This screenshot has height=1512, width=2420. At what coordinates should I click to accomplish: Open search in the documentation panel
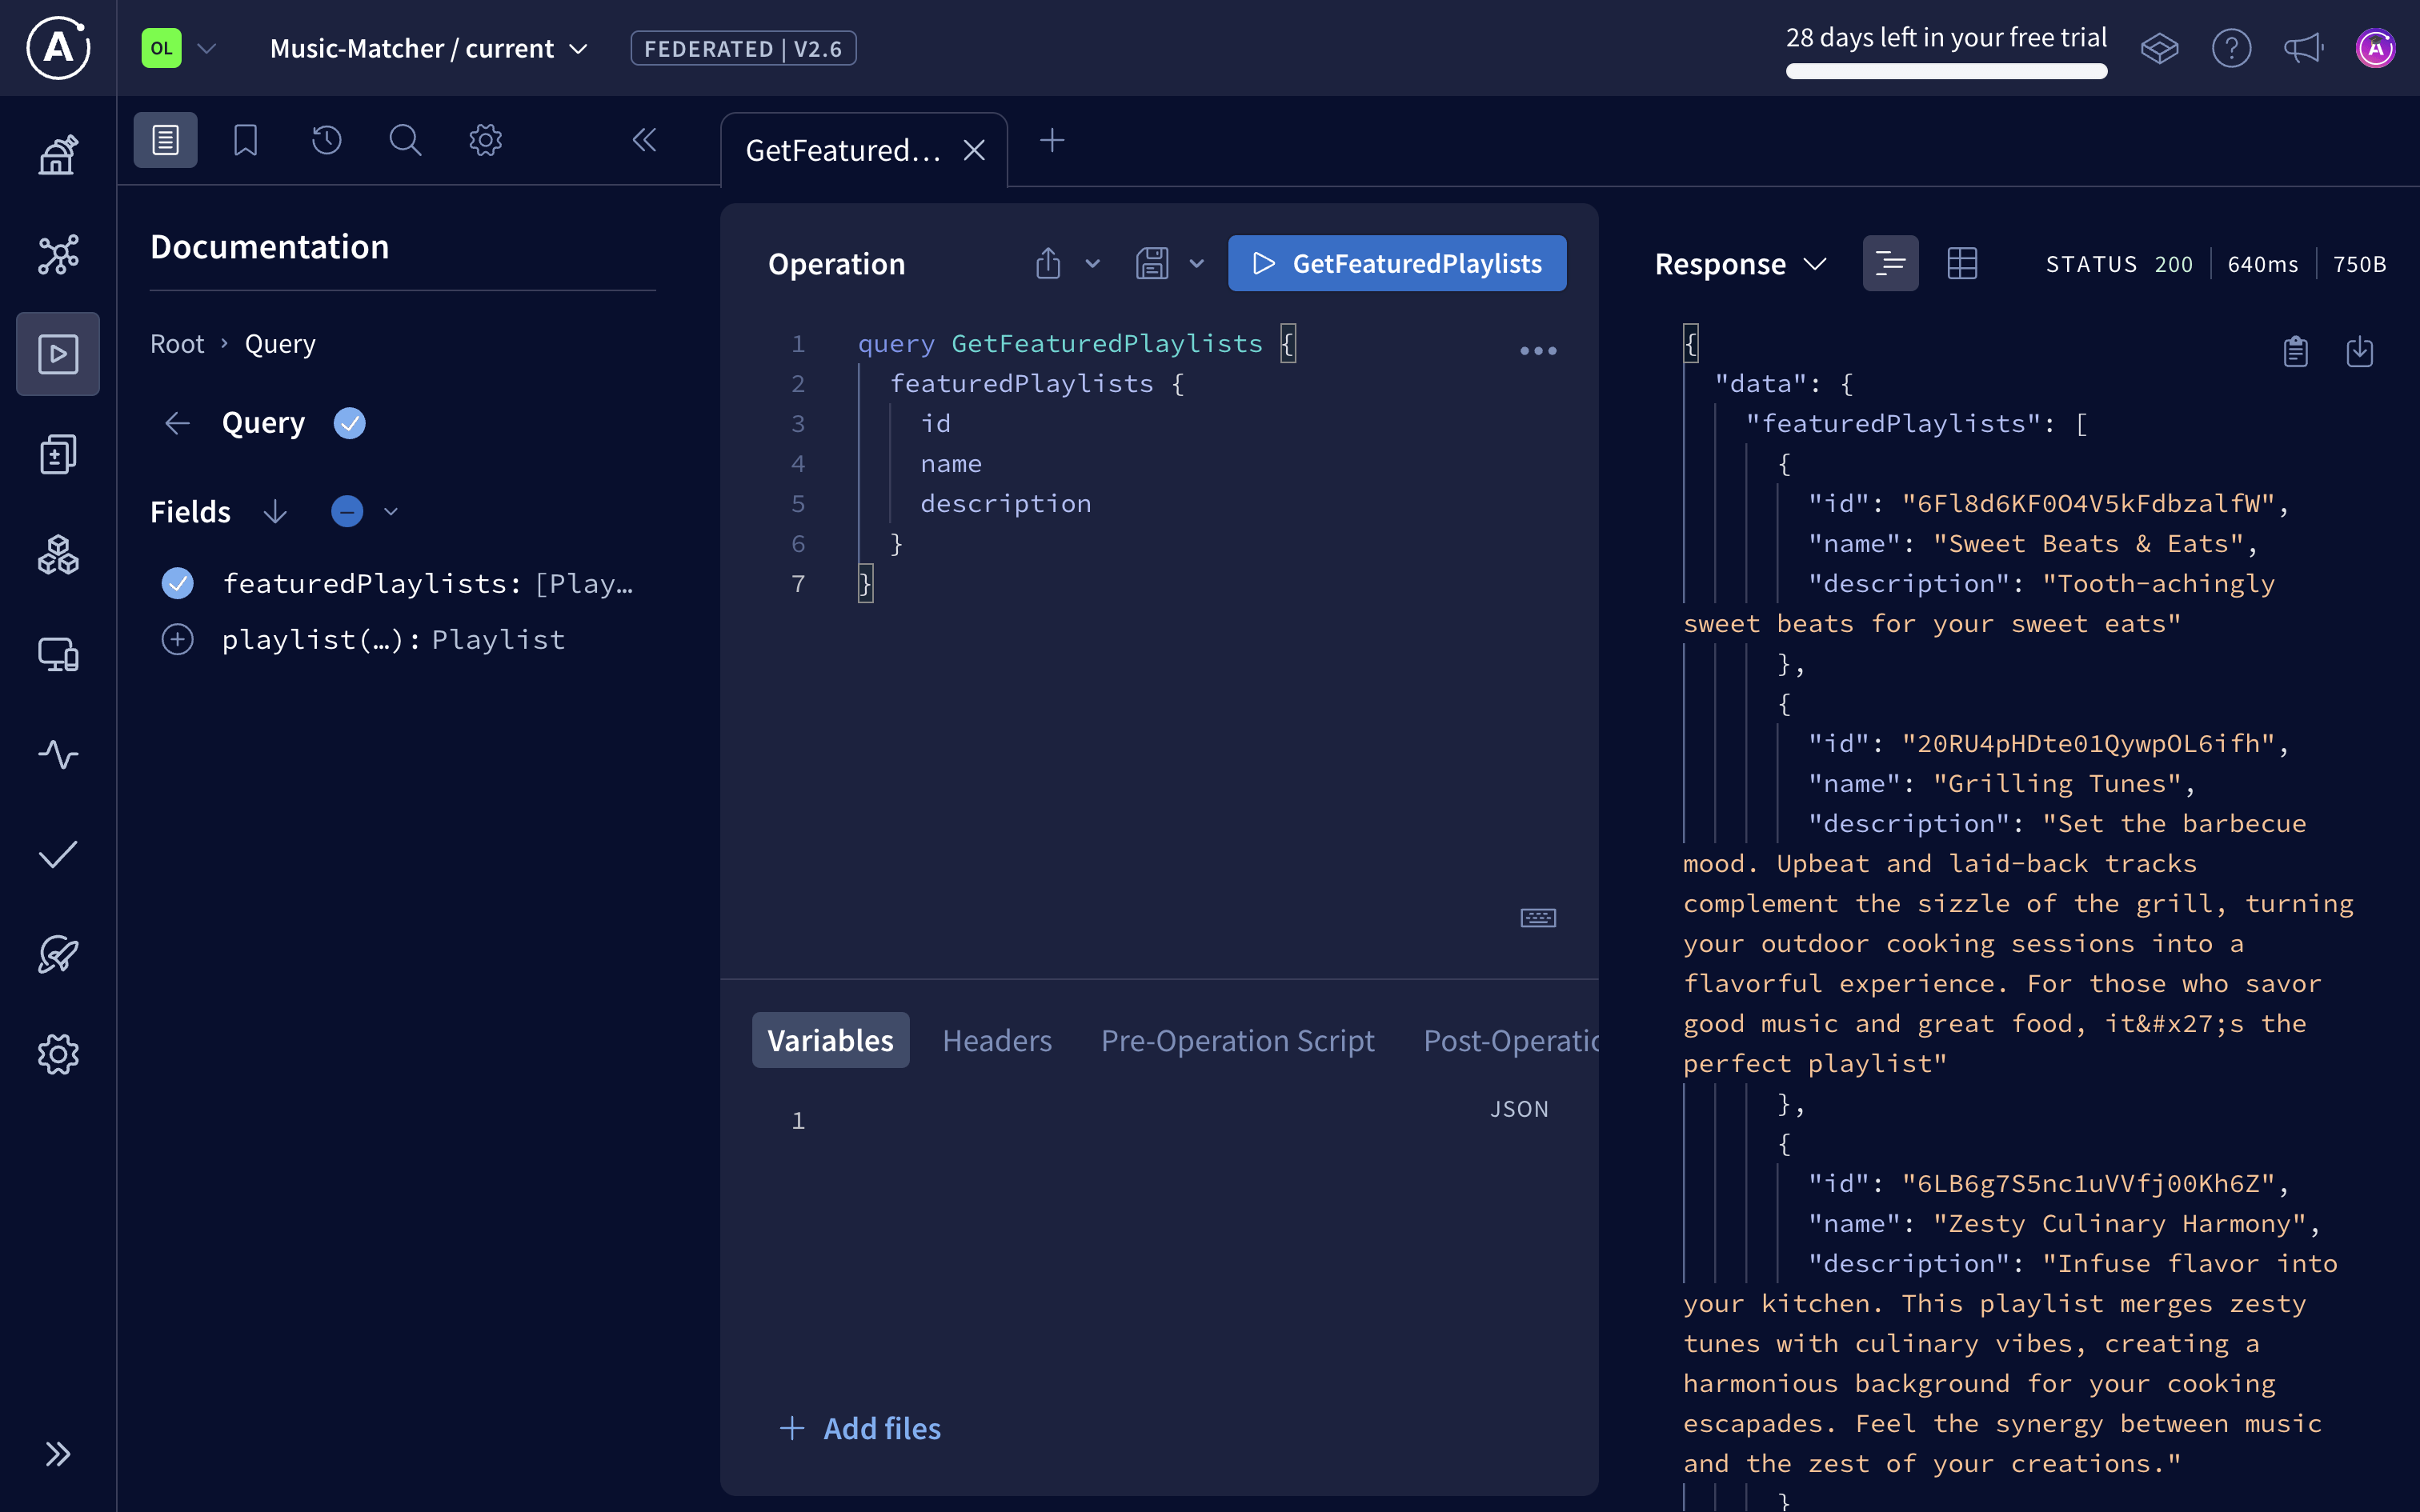(405, 139)
